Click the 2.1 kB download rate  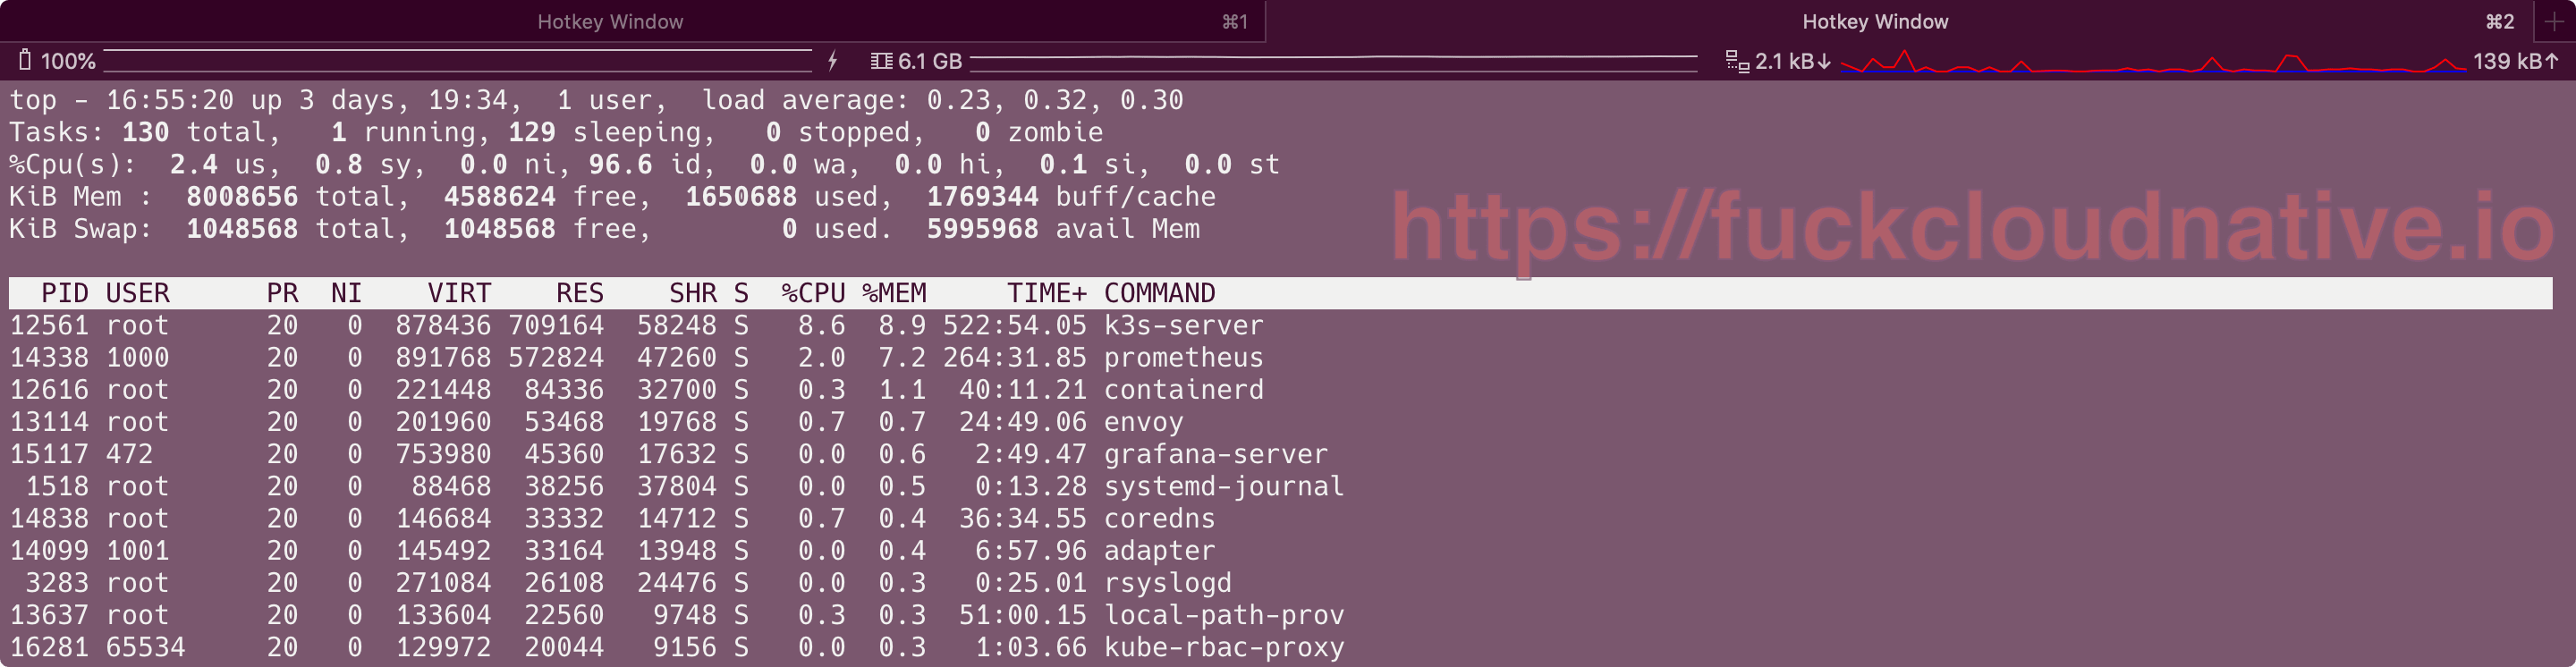click(x=1793, y=61)
